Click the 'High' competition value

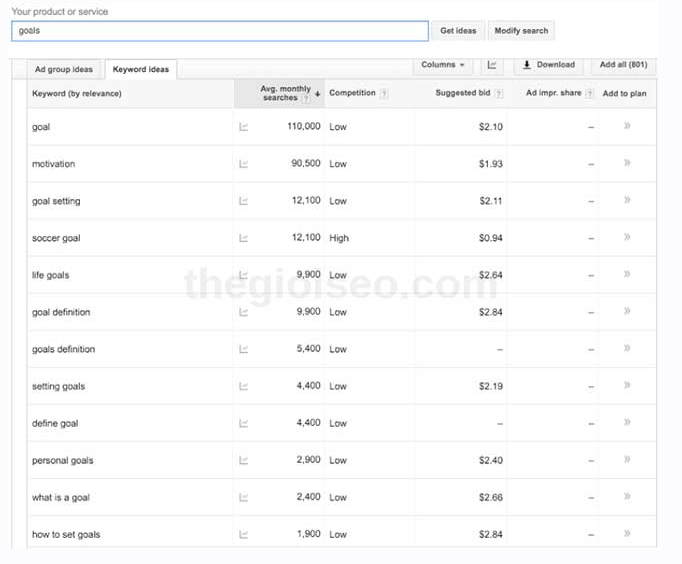339,238
